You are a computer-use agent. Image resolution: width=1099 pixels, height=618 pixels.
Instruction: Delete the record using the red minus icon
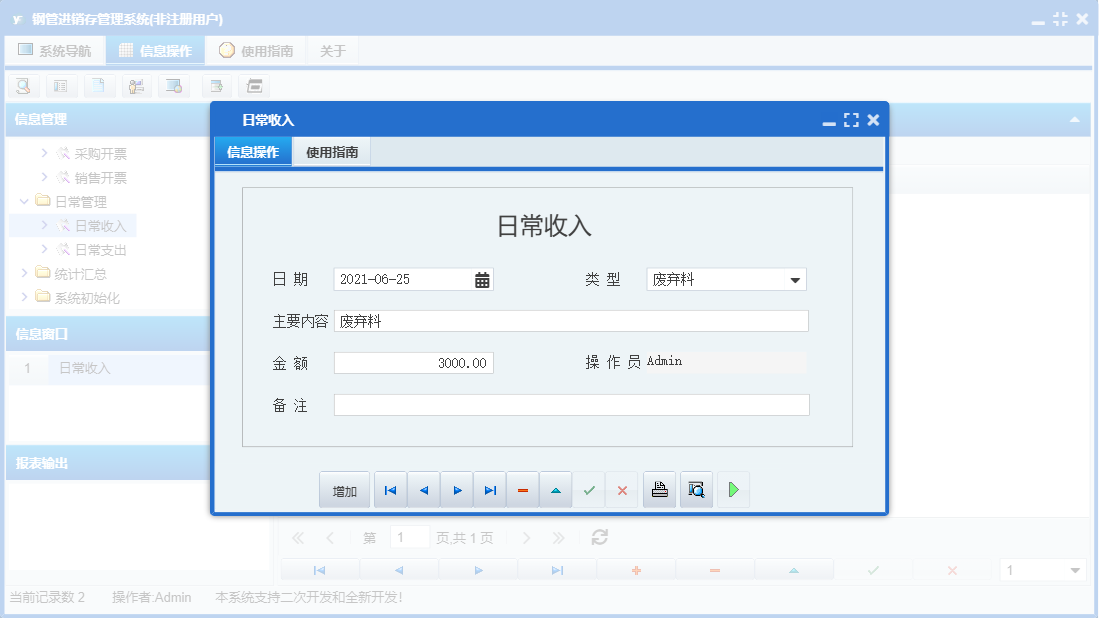[522, 489]
